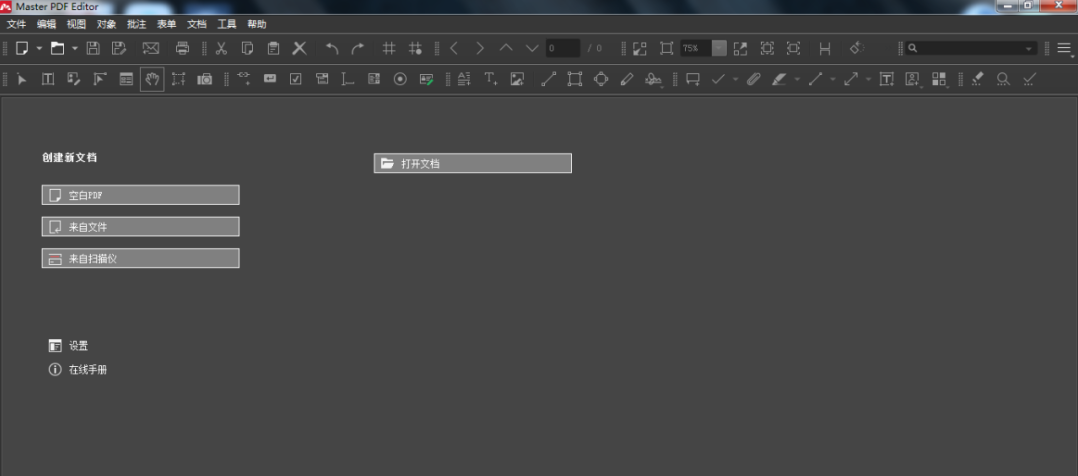1078x476 pixels.
Task: Toggle the grid display icon
Action: [x=389, y=48]
